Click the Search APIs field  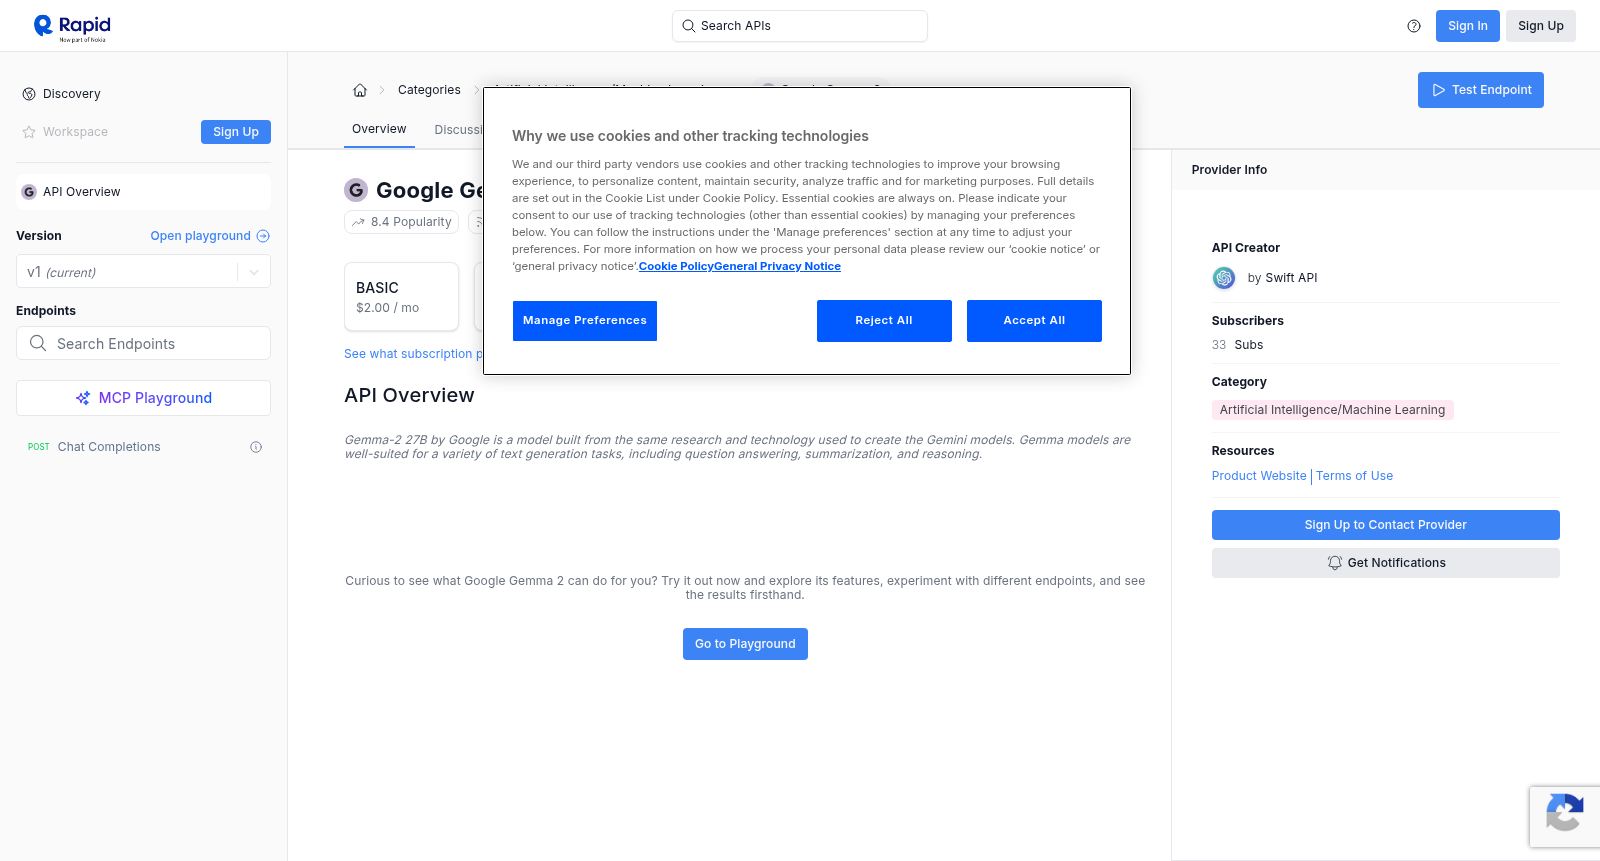click(x=800, y=26)
